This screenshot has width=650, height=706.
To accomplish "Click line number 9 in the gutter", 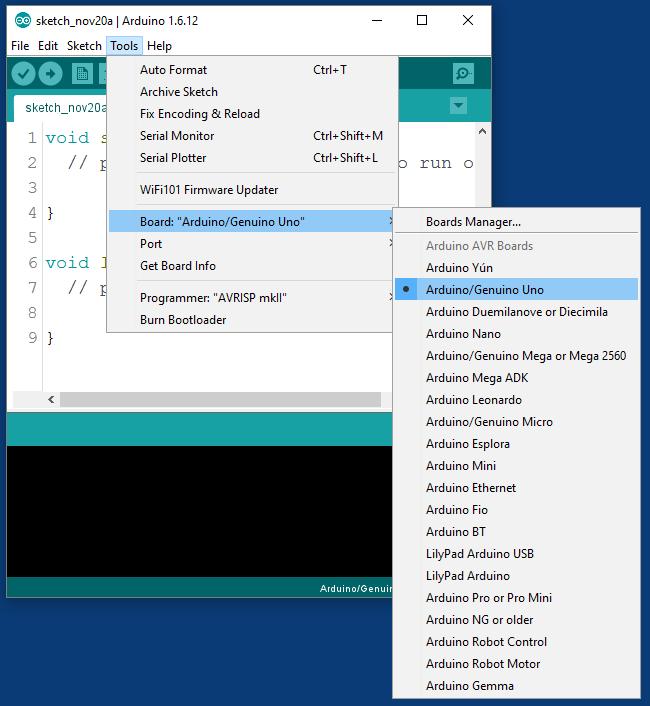I will tap(32, 338).
